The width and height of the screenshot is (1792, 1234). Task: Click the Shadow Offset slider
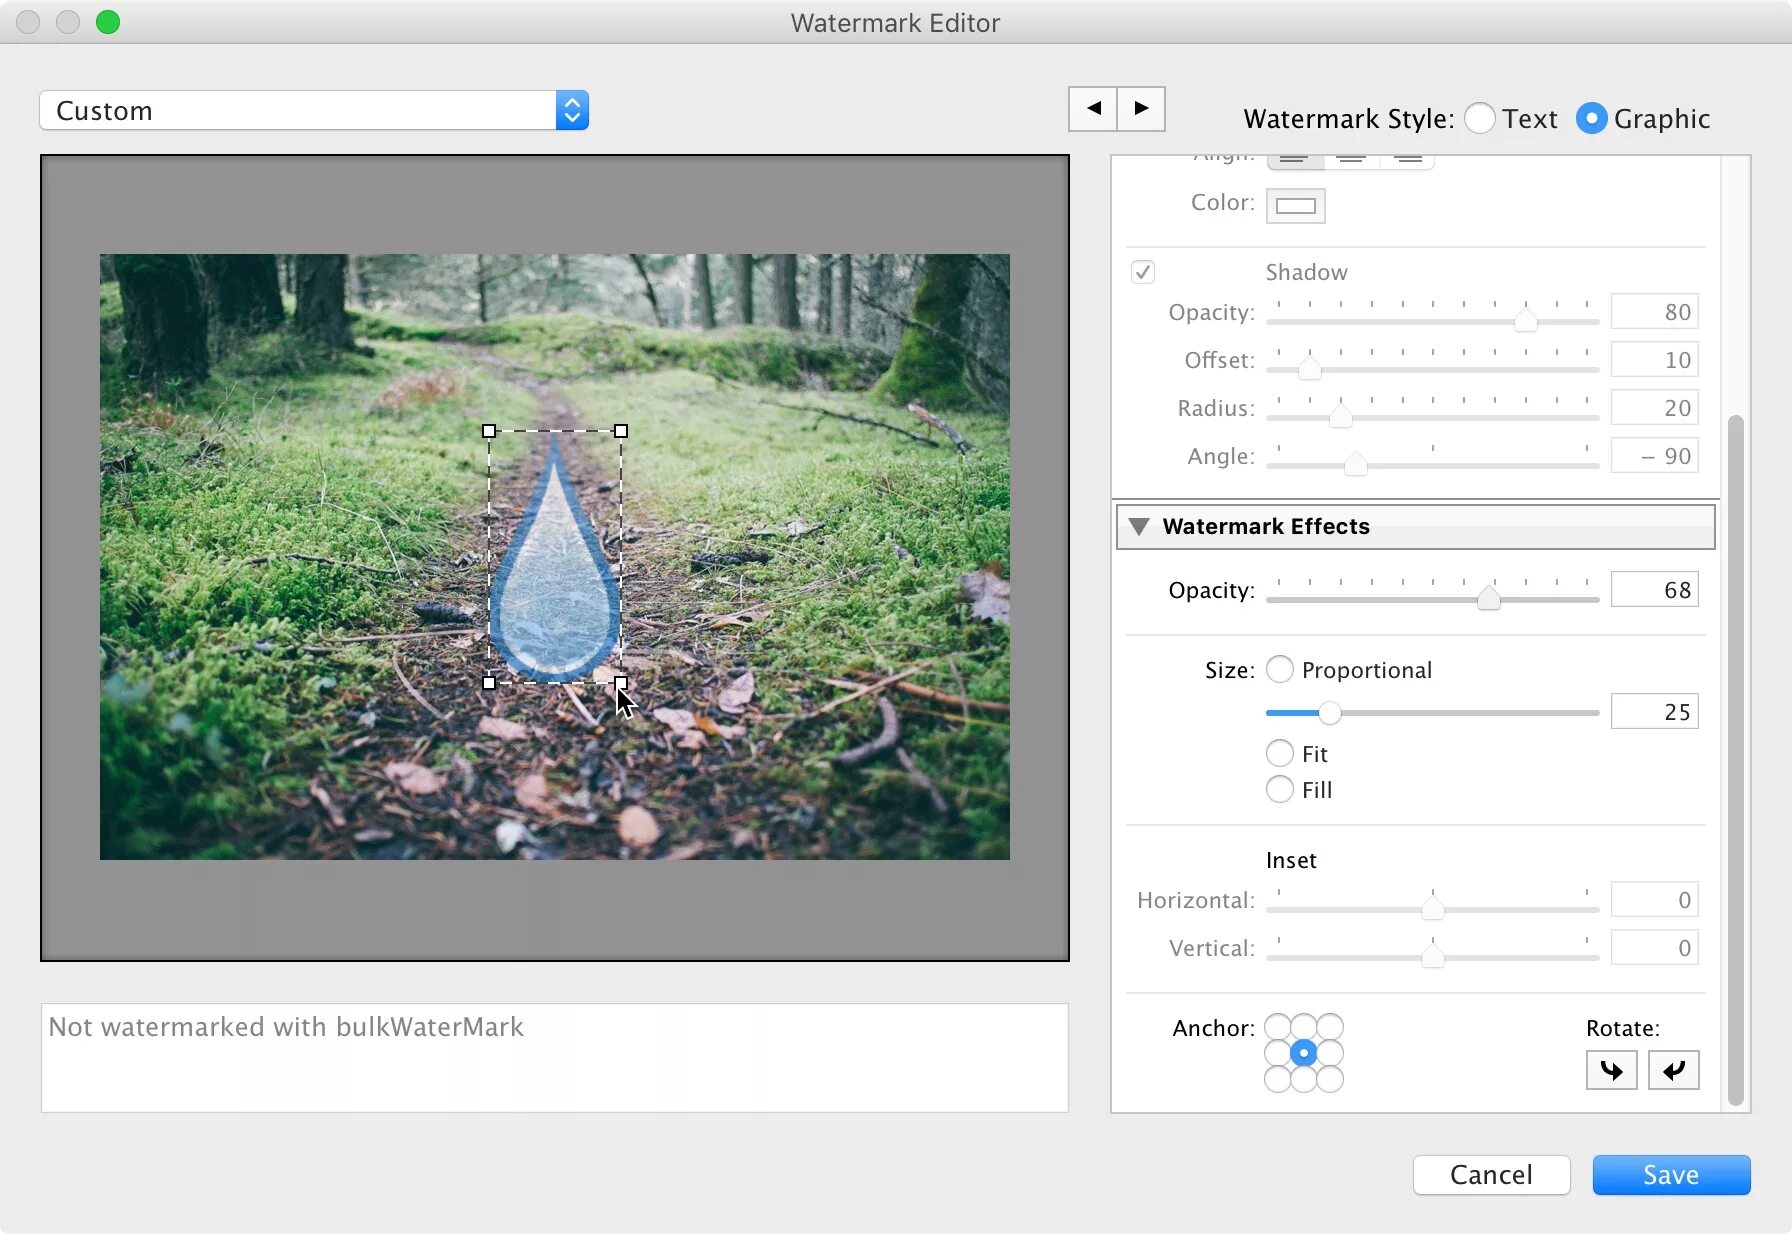(x=1433, y=368)
